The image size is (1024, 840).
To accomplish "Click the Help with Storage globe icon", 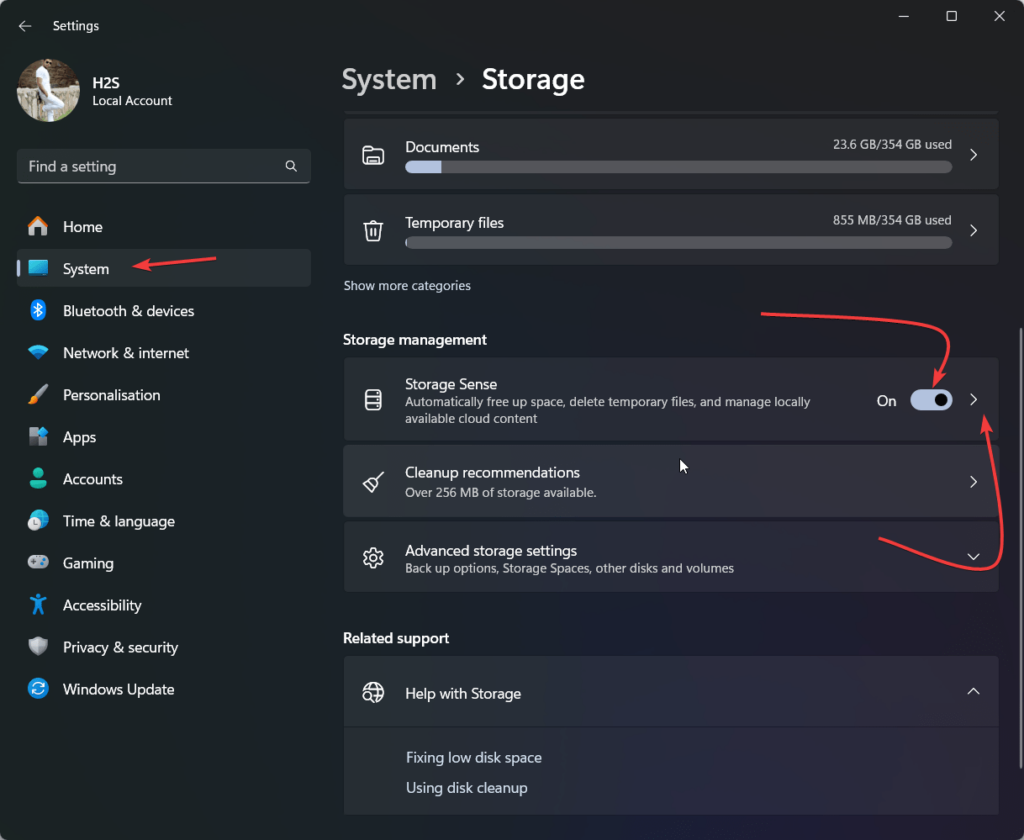I will point(373,692).
